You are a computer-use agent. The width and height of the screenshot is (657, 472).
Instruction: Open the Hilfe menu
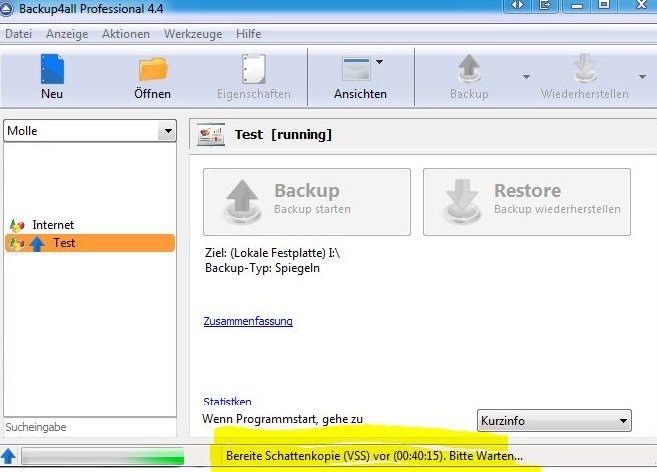tap(248, 34)
